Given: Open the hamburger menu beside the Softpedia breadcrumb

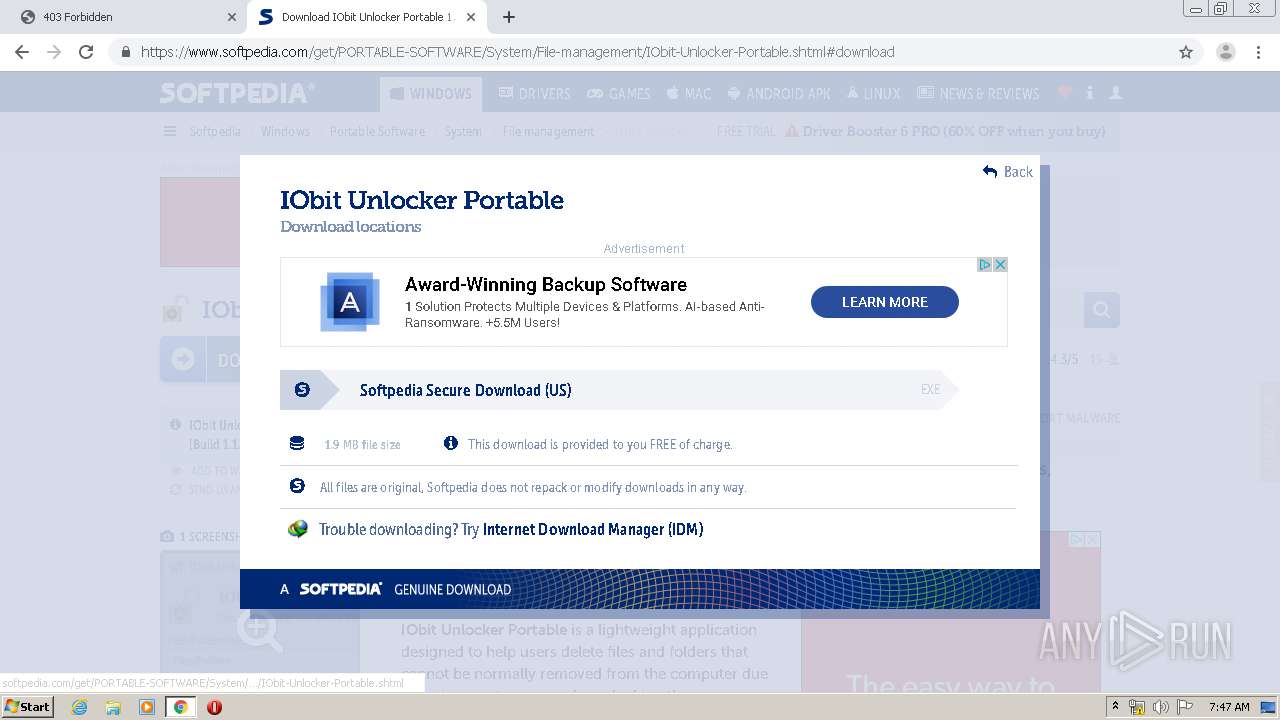Looking at the screenshot, I should 170,131.
